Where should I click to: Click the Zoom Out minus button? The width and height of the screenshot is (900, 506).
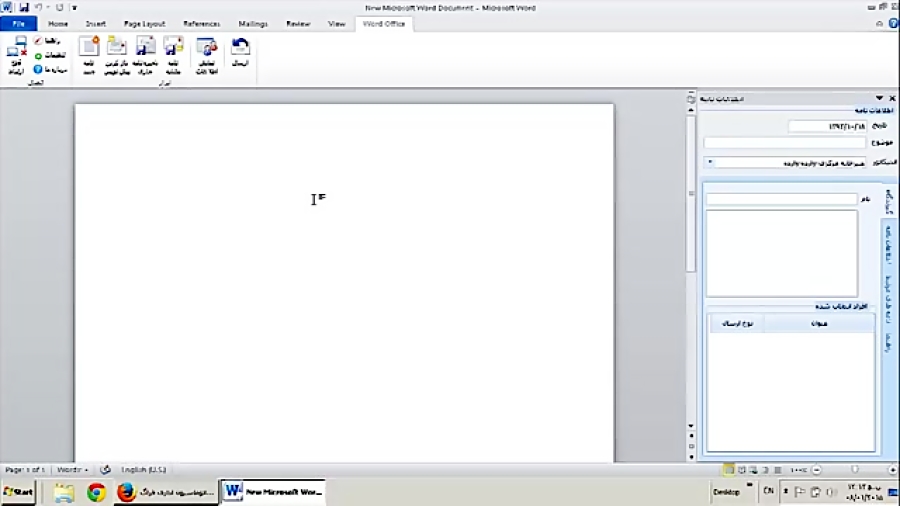click(816, 470)
